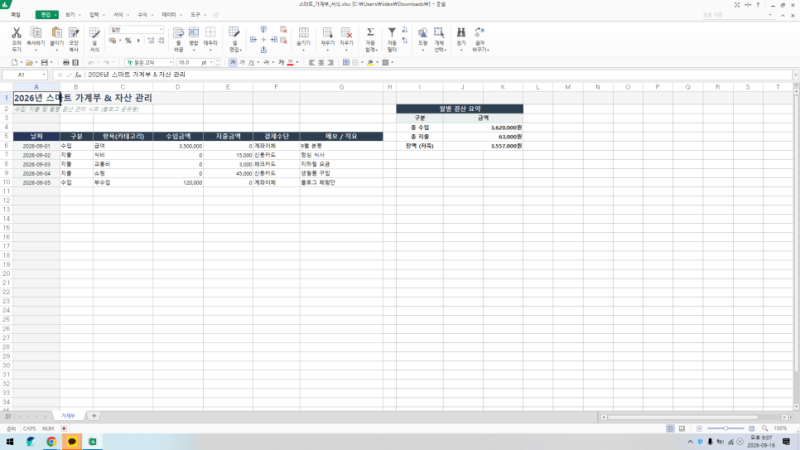This screenshot has height=450, width=800.
Task: Adjust the zoom slider in status bar
Action: pyautogui.click(x=726, y=429)
